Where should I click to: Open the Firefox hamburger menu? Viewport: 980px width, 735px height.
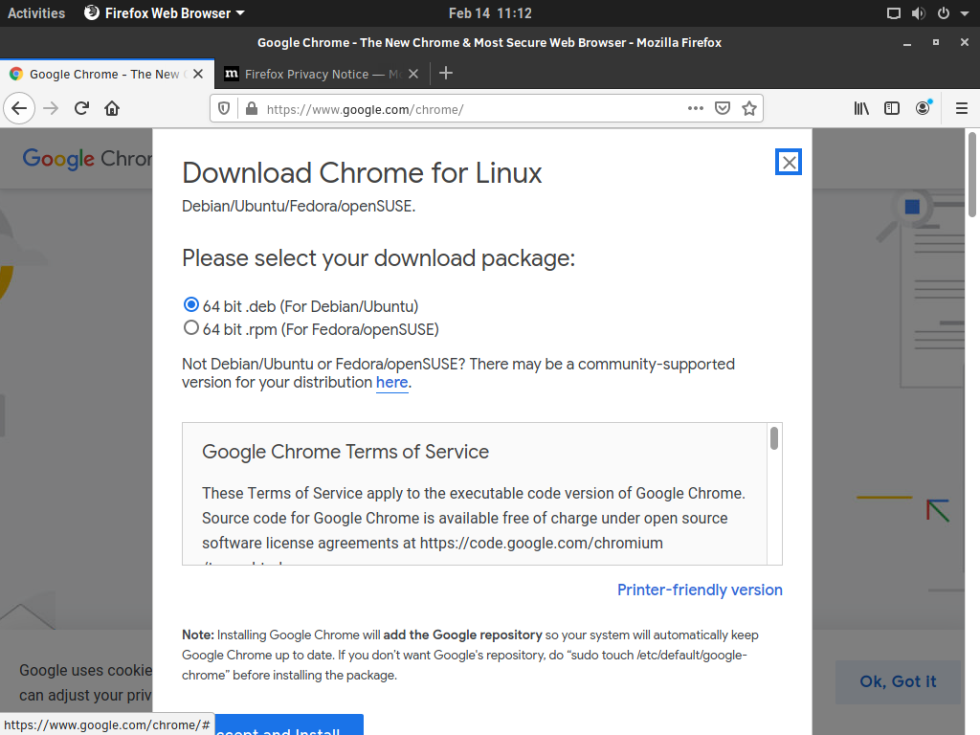961,108
